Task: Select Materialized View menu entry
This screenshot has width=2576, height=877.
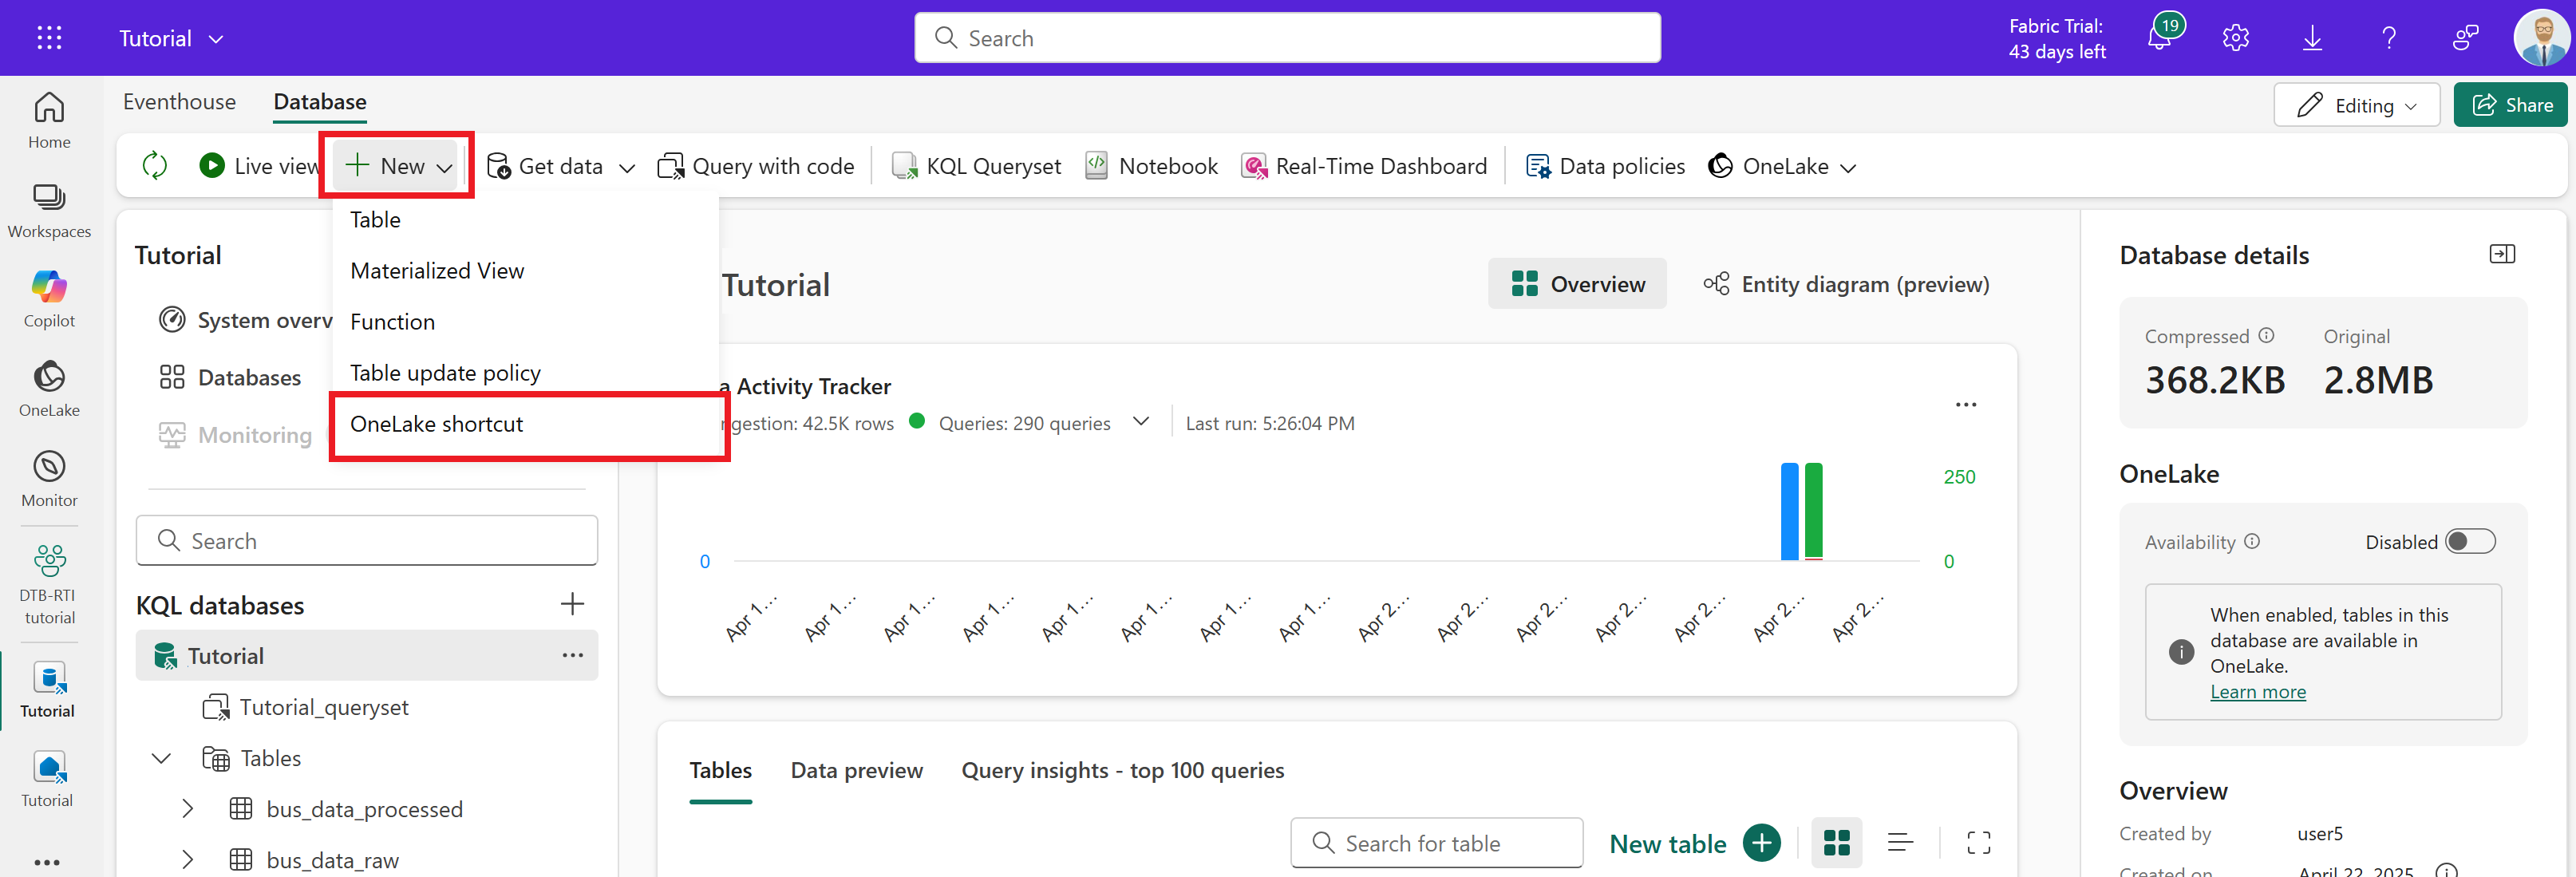Action: [x=526, y=271]
